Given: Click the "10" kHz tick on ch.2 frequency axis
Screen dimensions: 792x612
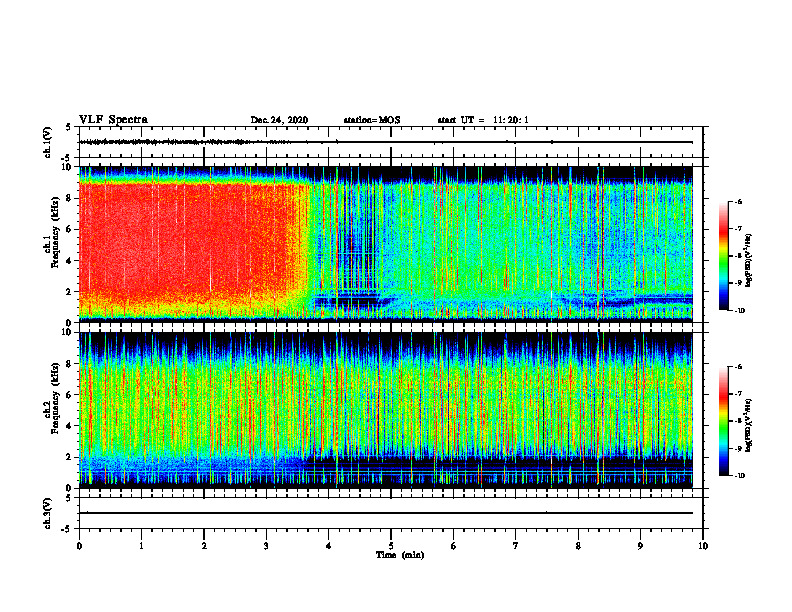Looking at the screenshot, I should tap(67, 332).
